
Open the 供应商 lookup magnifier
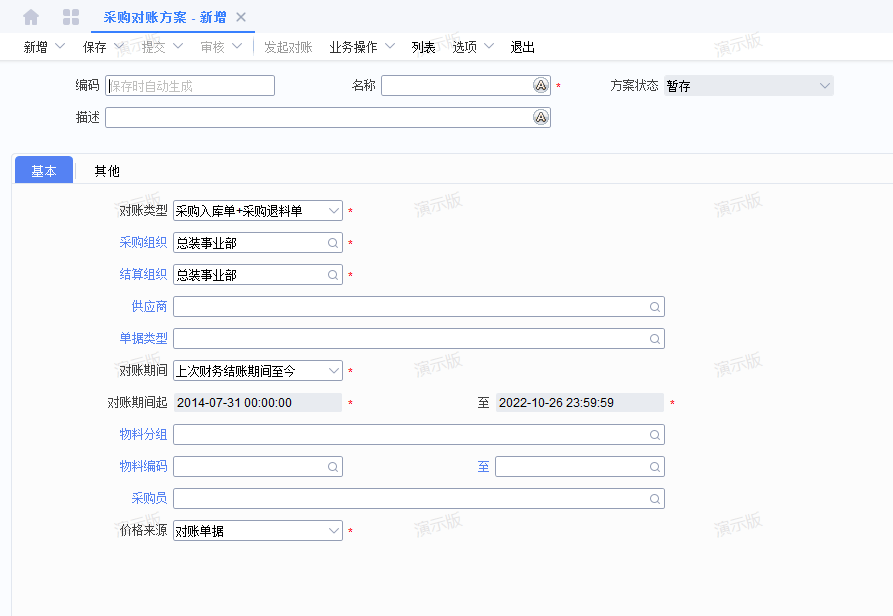655,306
